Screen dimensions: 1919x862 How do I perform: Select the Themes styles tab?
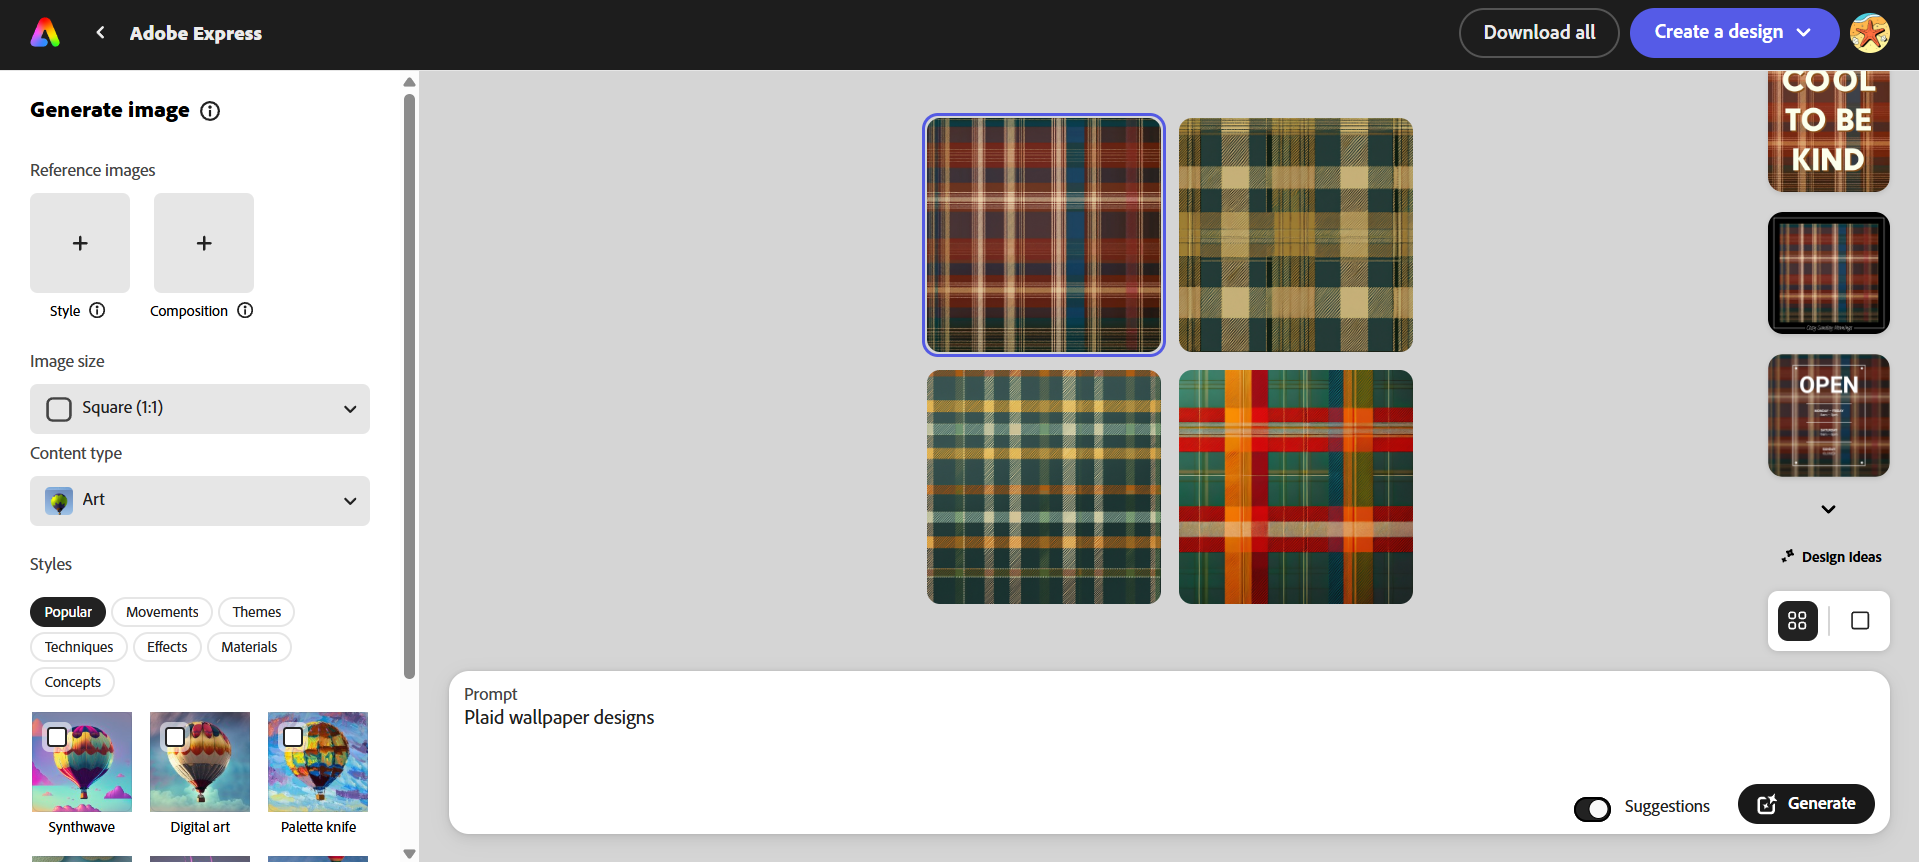point(257,612)
